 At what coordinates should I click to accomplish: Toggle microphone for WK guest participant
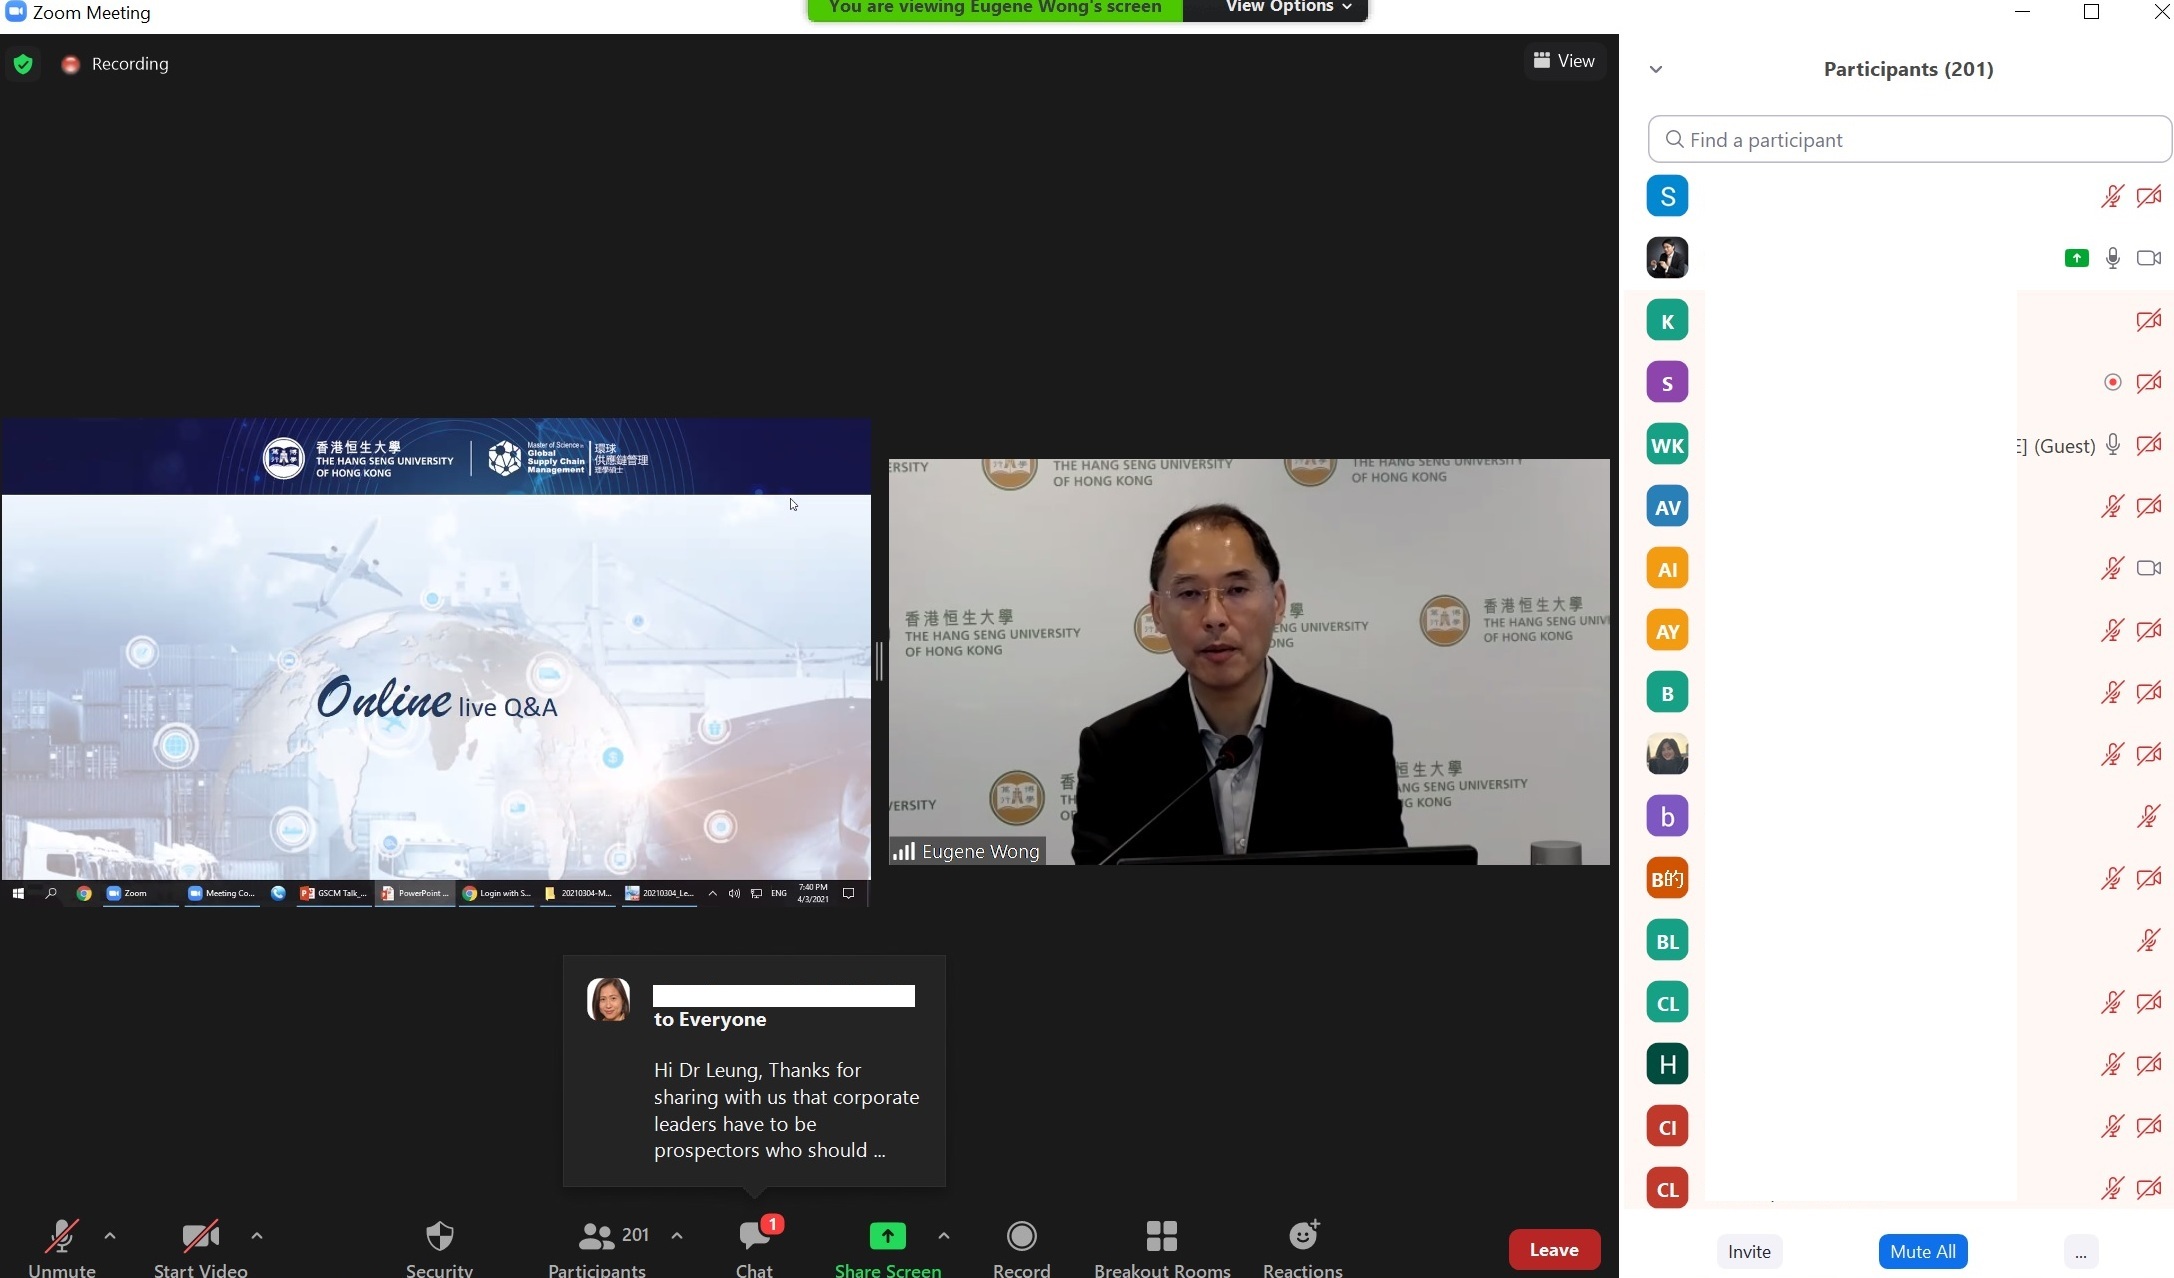click(x=2112, y=445)
